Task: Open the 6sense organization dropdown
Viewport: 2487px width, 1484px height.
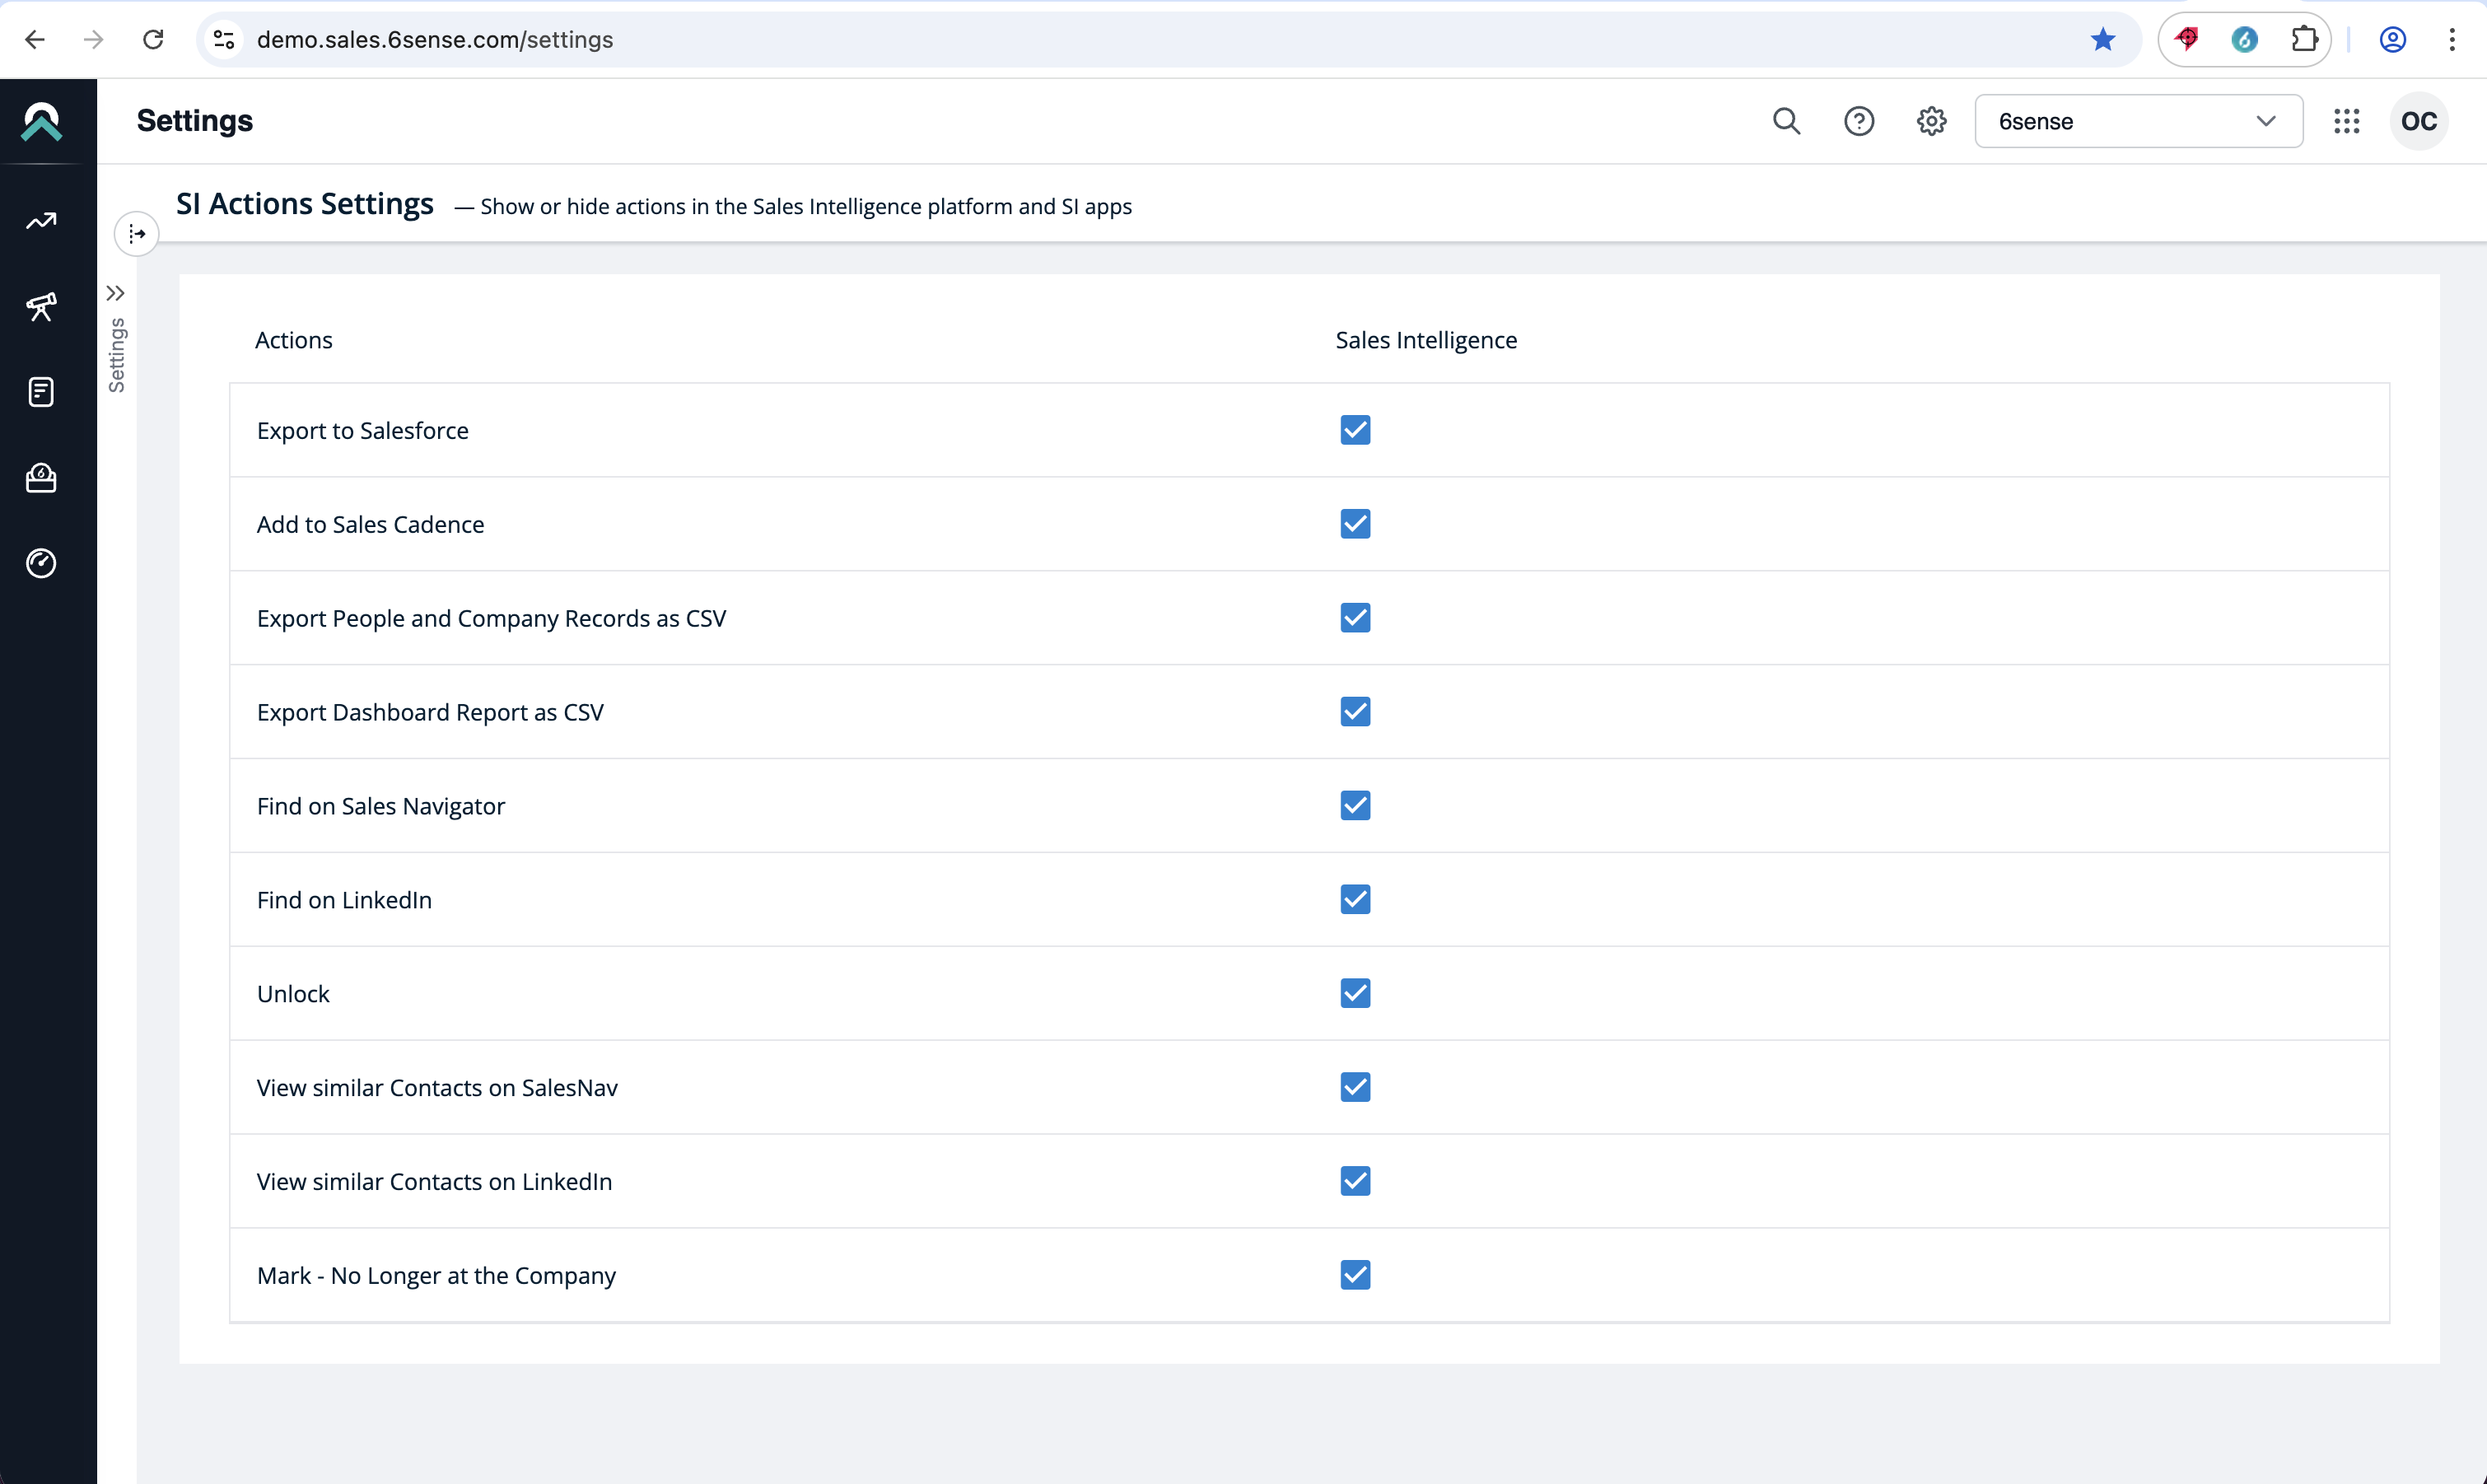Action: click(x=2137, y=121)
